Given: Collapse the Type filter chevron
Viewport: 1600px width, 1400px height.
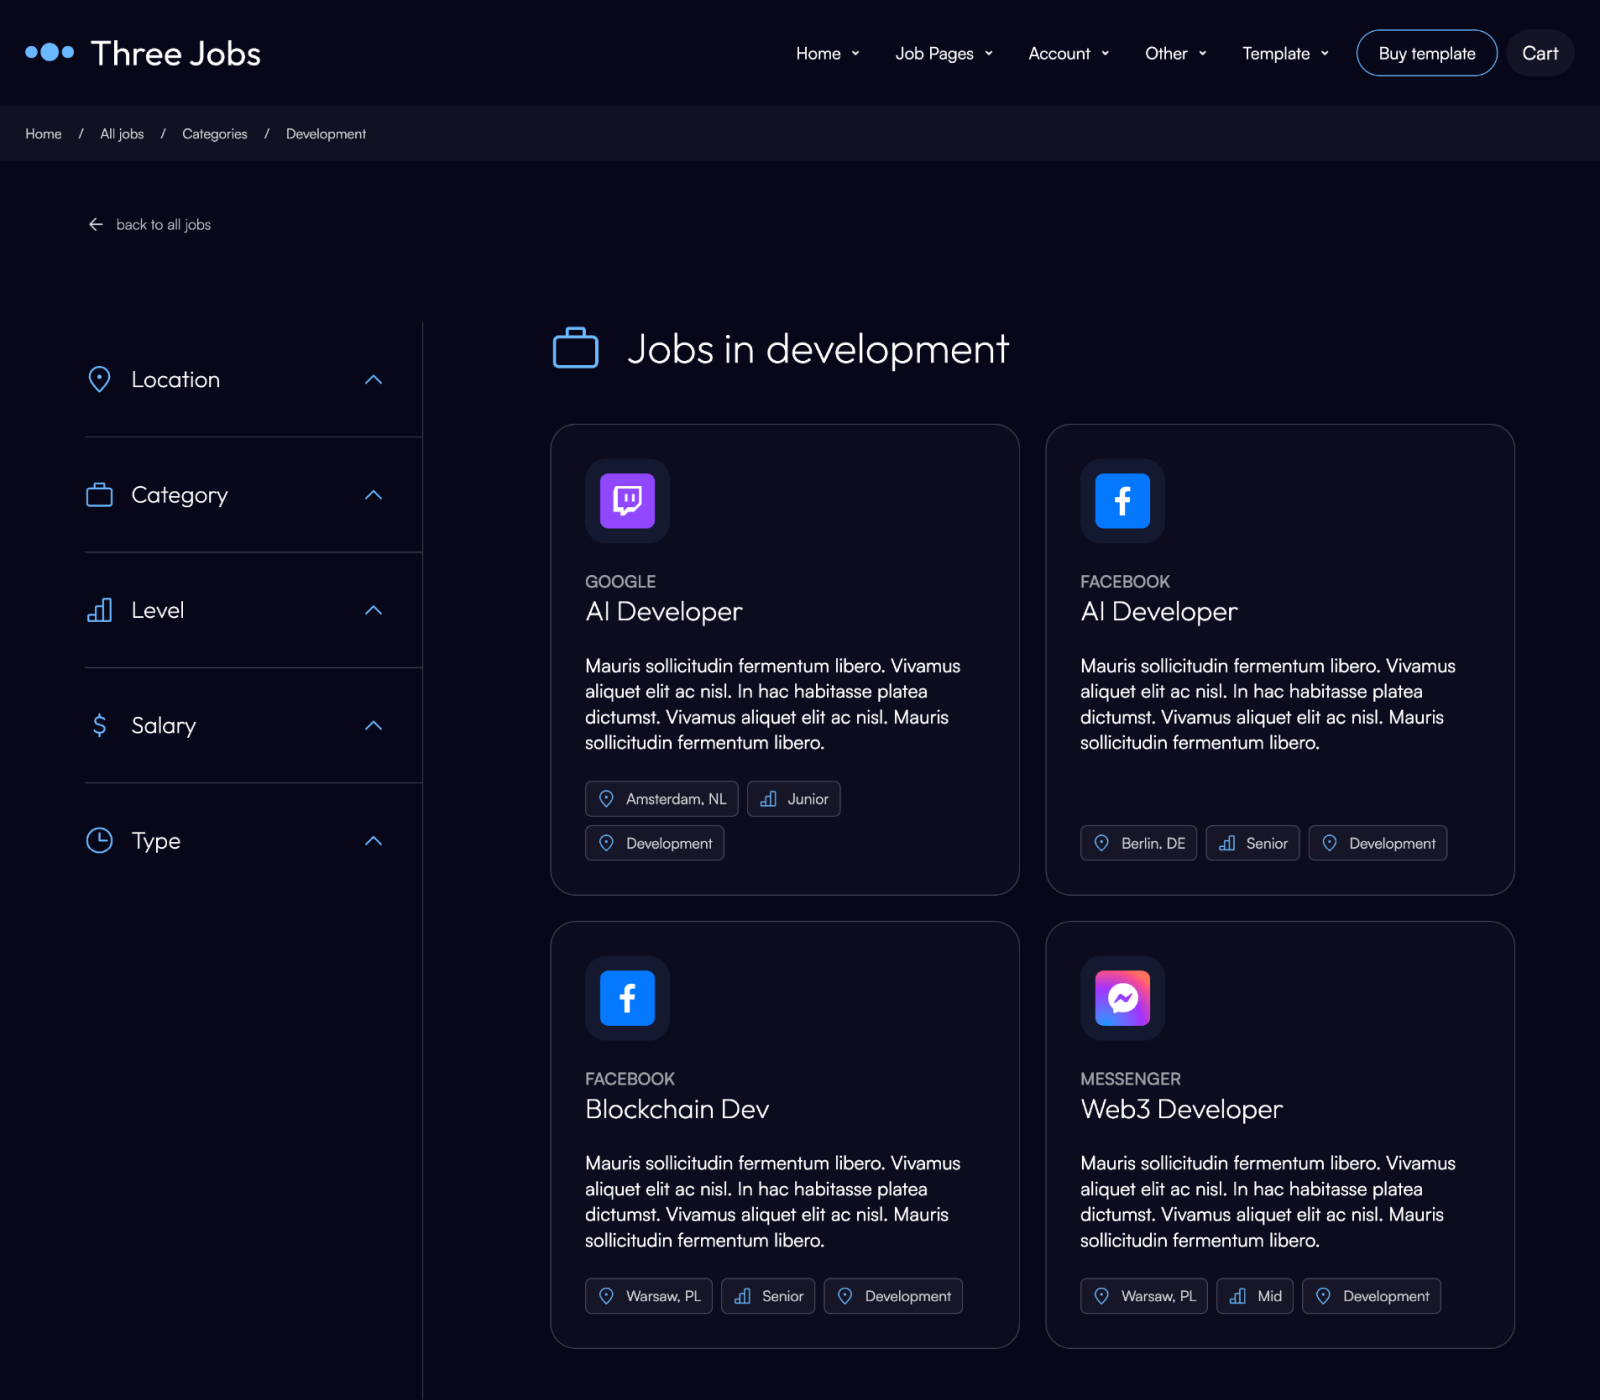Looking at the screenshot, I should point(373,840).
